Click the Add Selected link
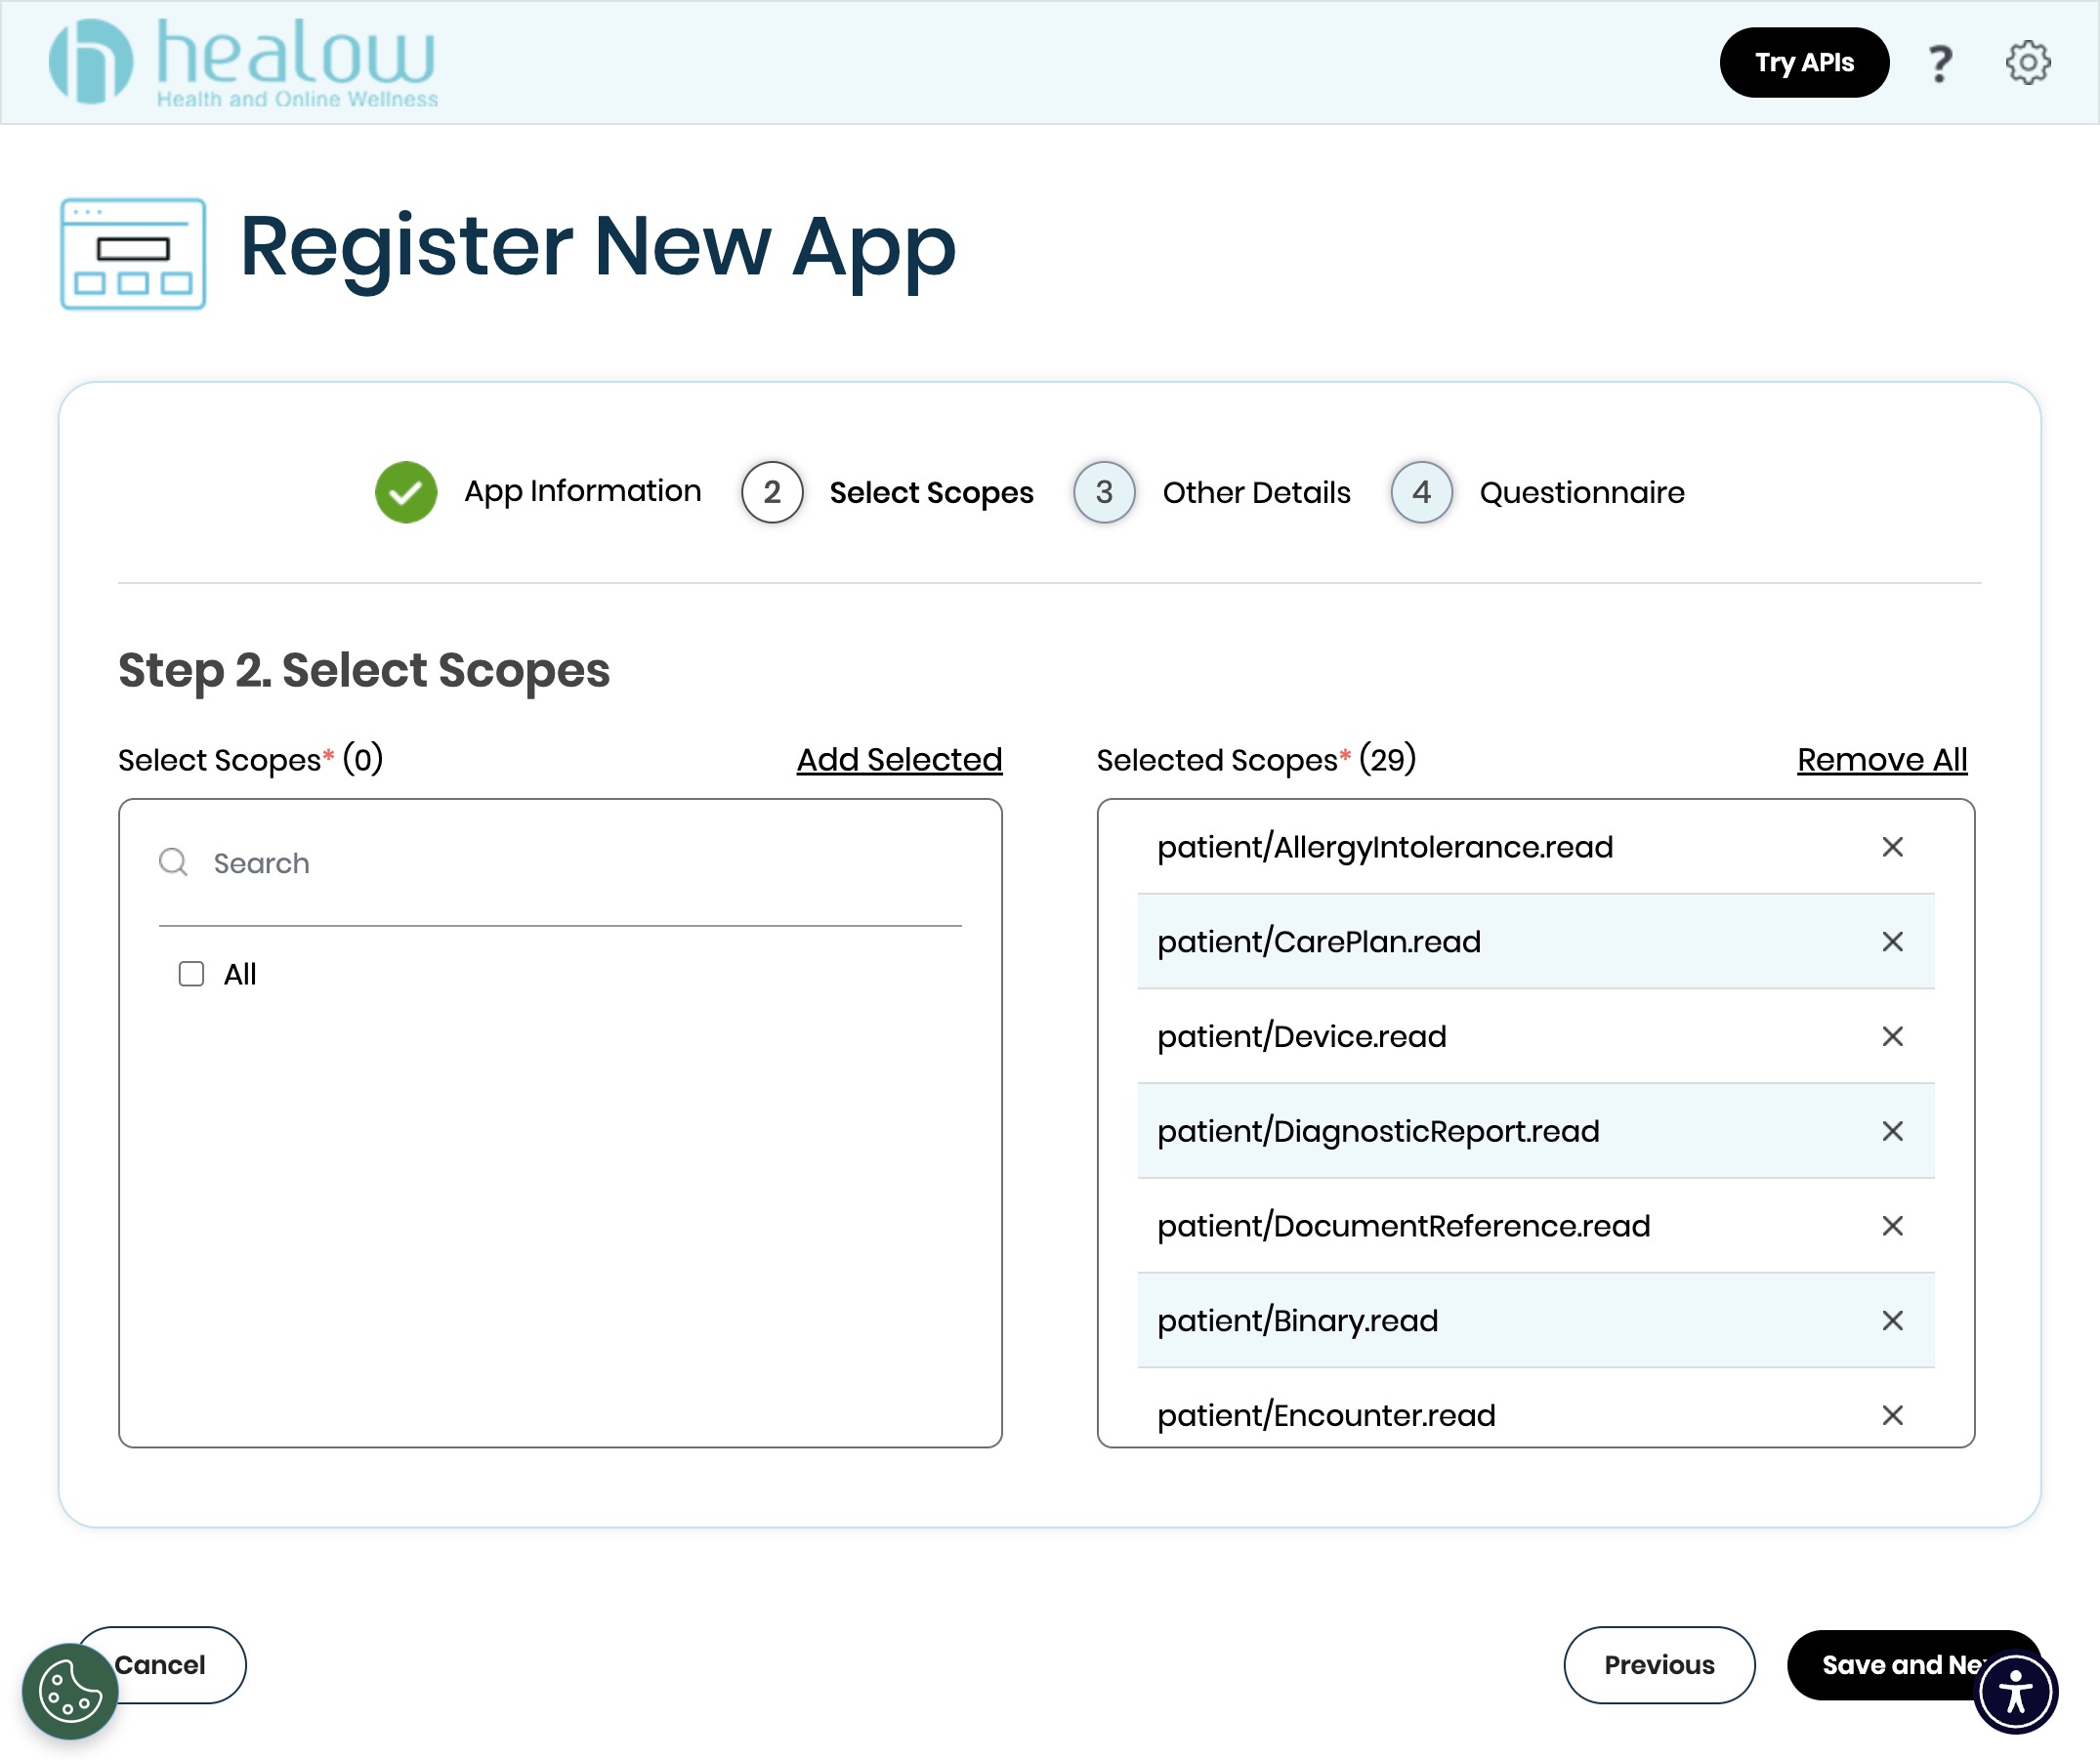Screen dimensions: 2100x1760 coord(898,760)
